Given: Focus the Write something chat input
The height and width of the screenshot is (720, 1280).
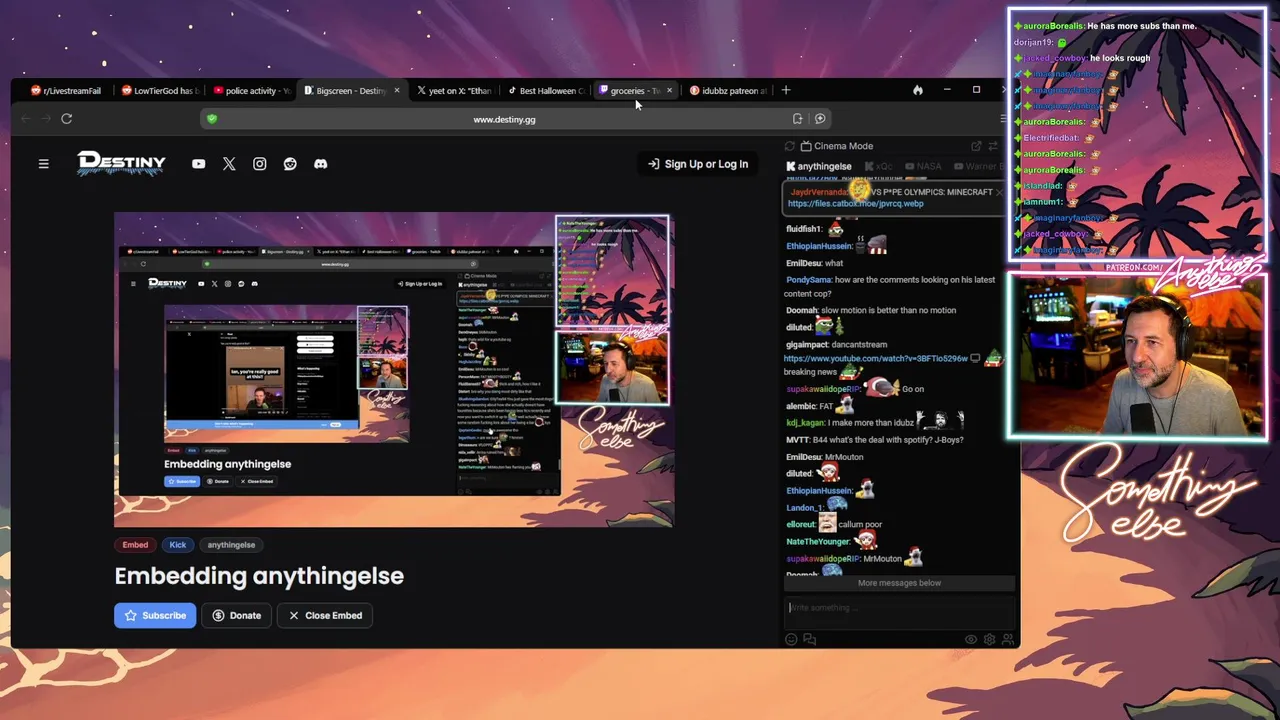Looking at the screenshot, I should (x=899, y=608).
